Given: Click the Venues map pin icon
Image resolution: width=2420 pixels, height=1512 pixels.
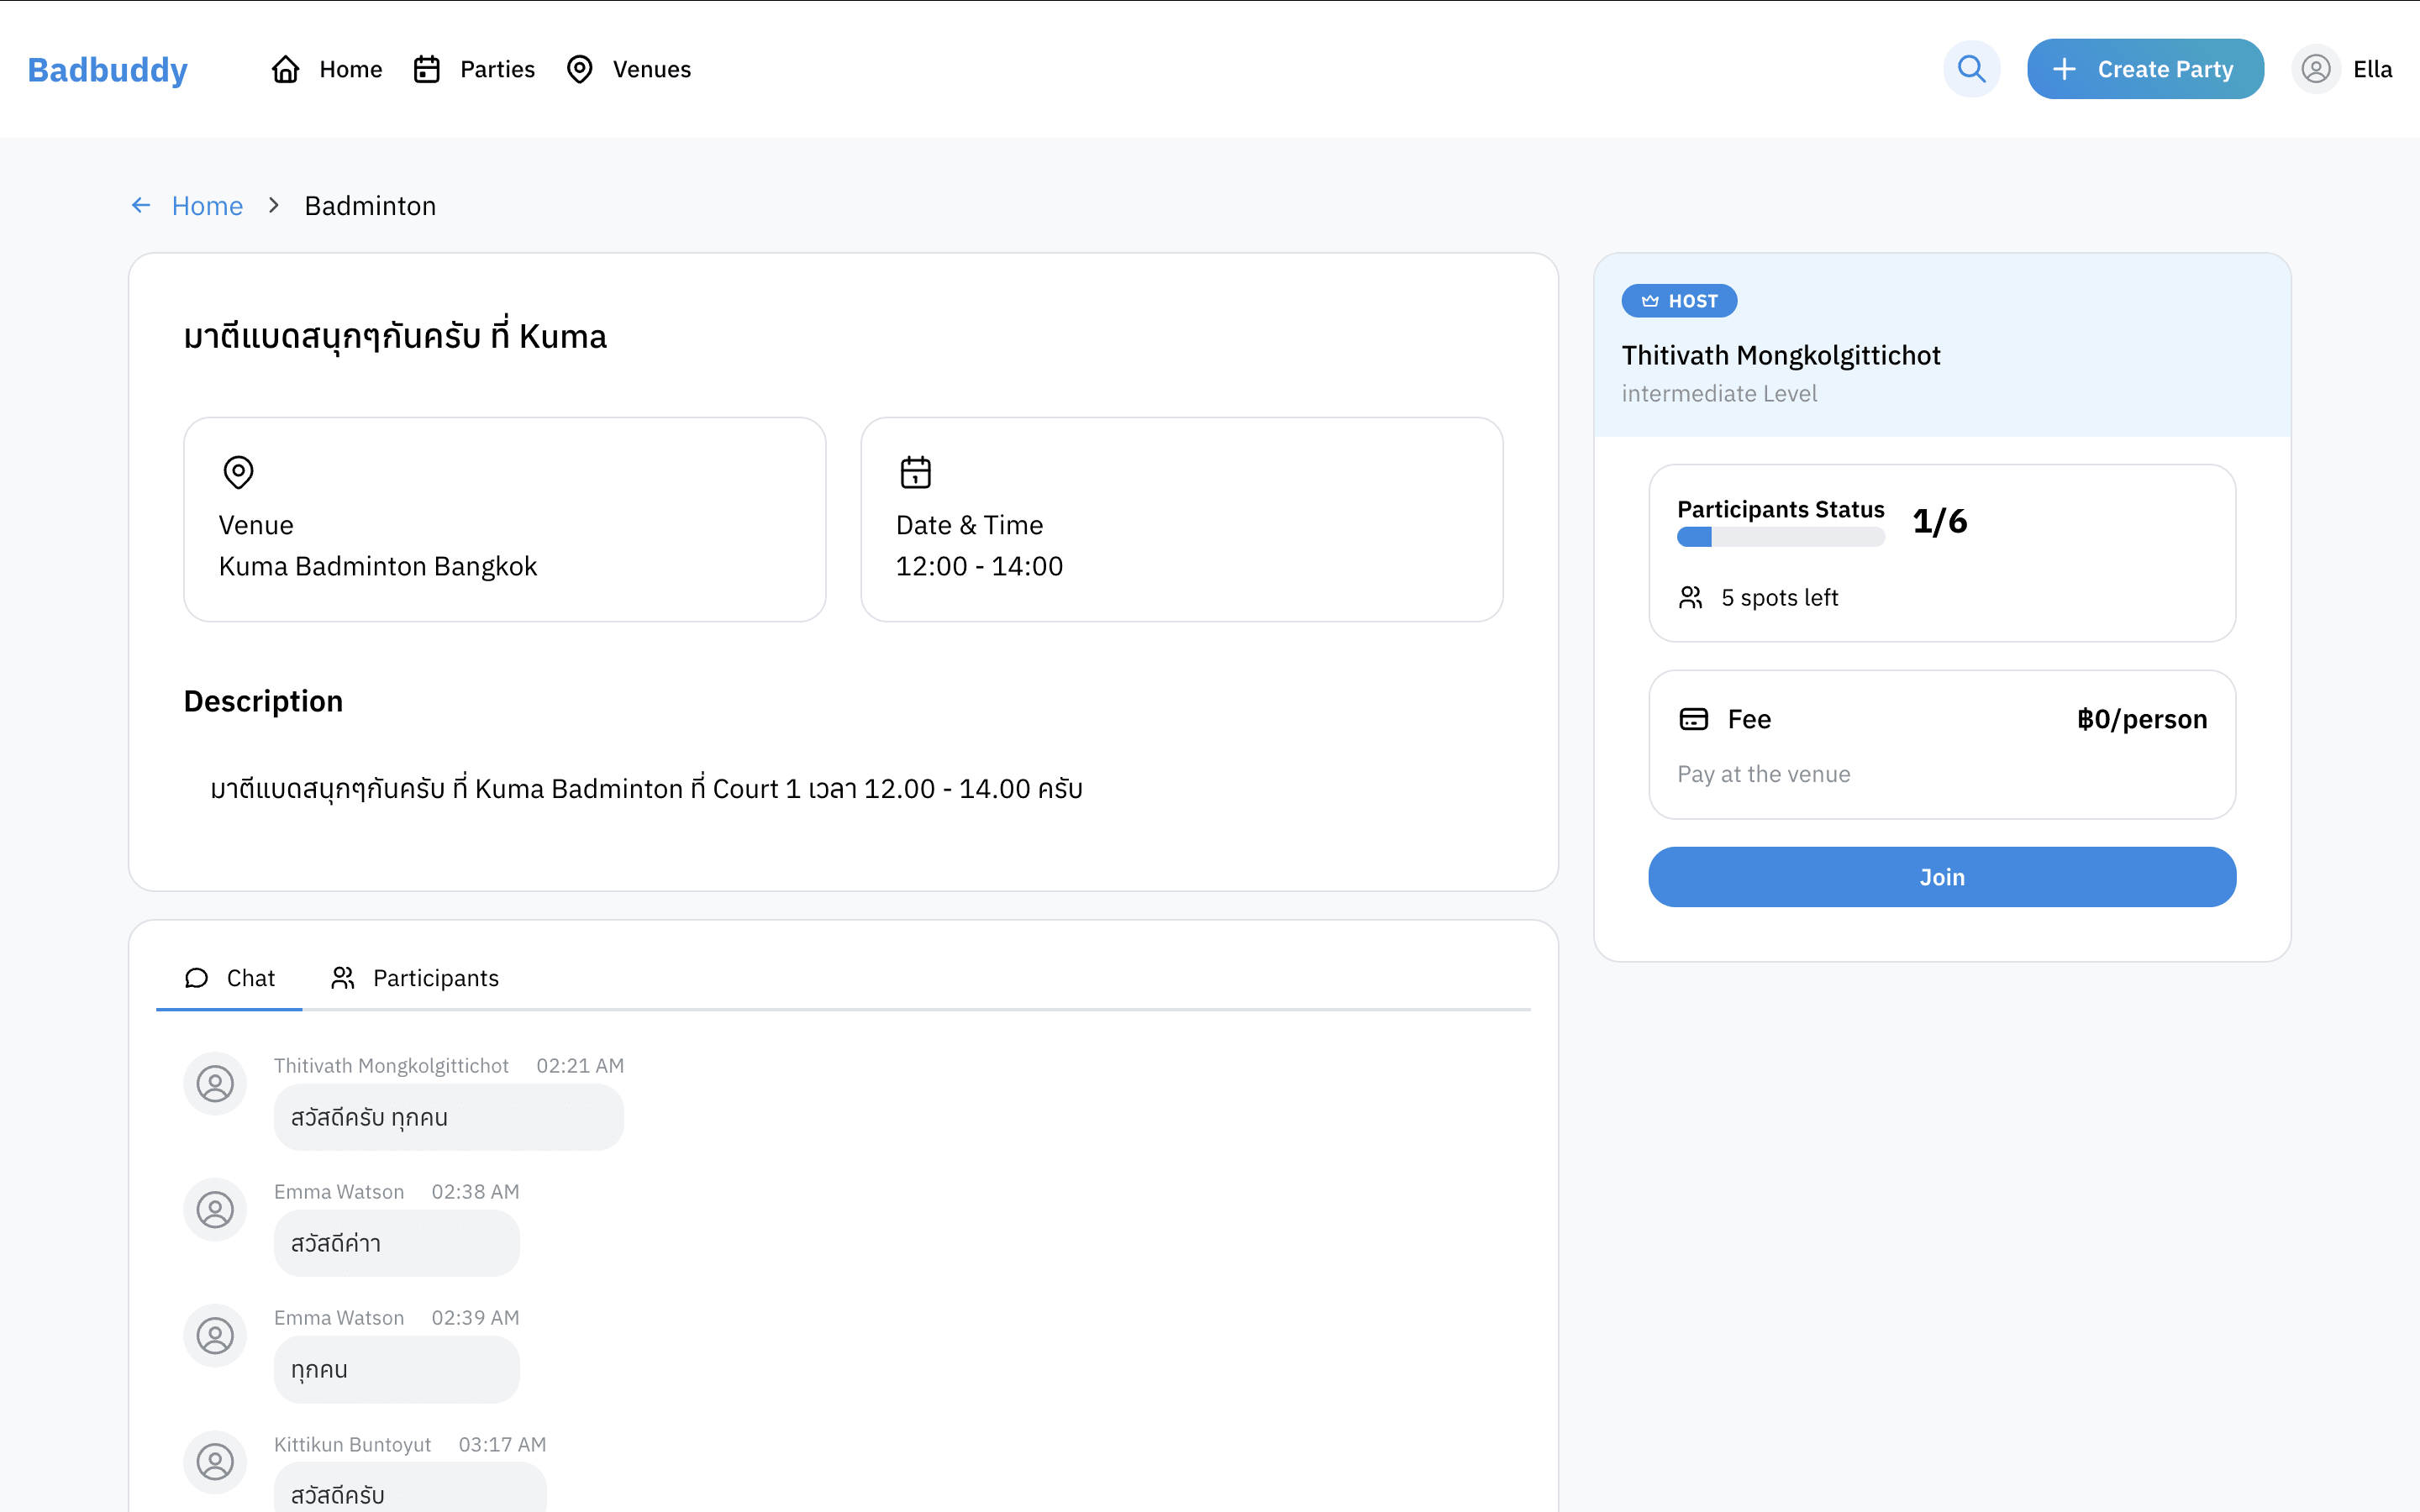Looking at the screenshot, I should click(x=580, y=69).
